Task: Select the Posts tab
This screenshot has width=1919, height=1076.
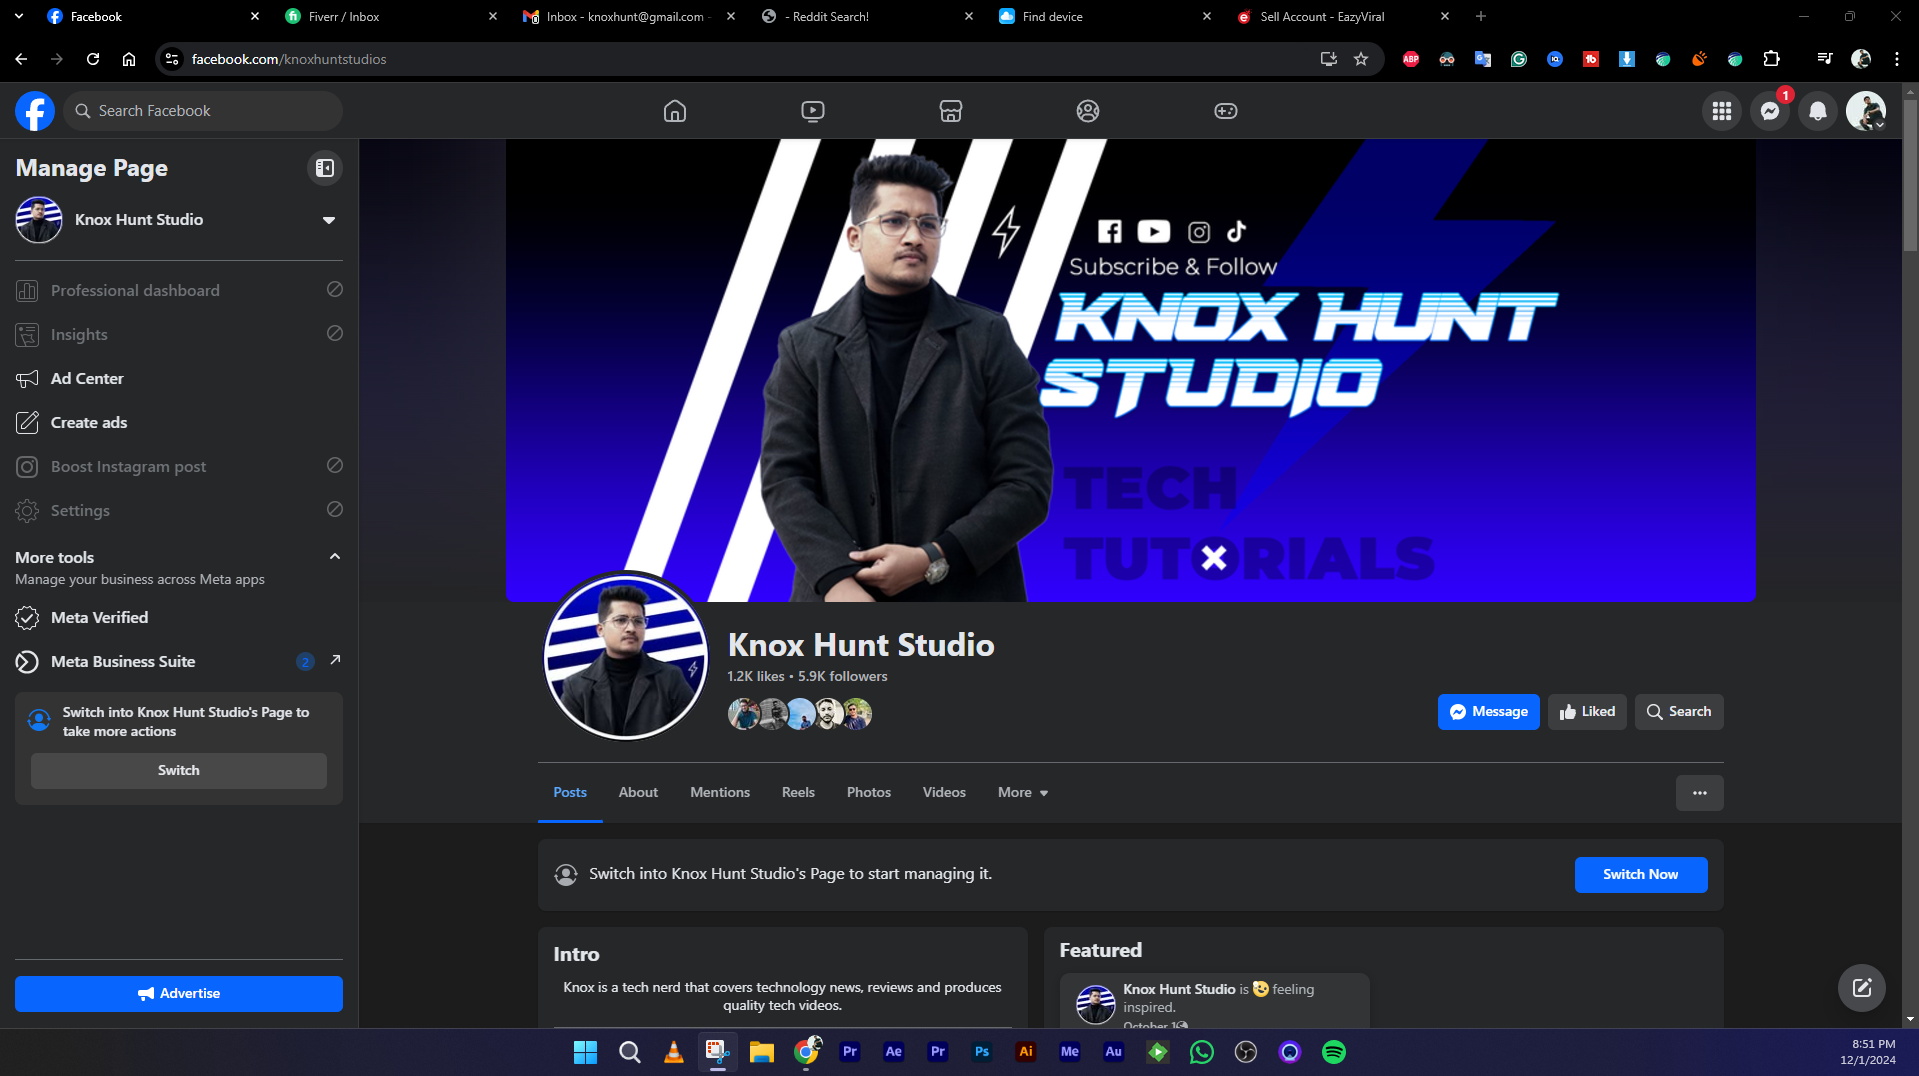Action: pos(570,792)
